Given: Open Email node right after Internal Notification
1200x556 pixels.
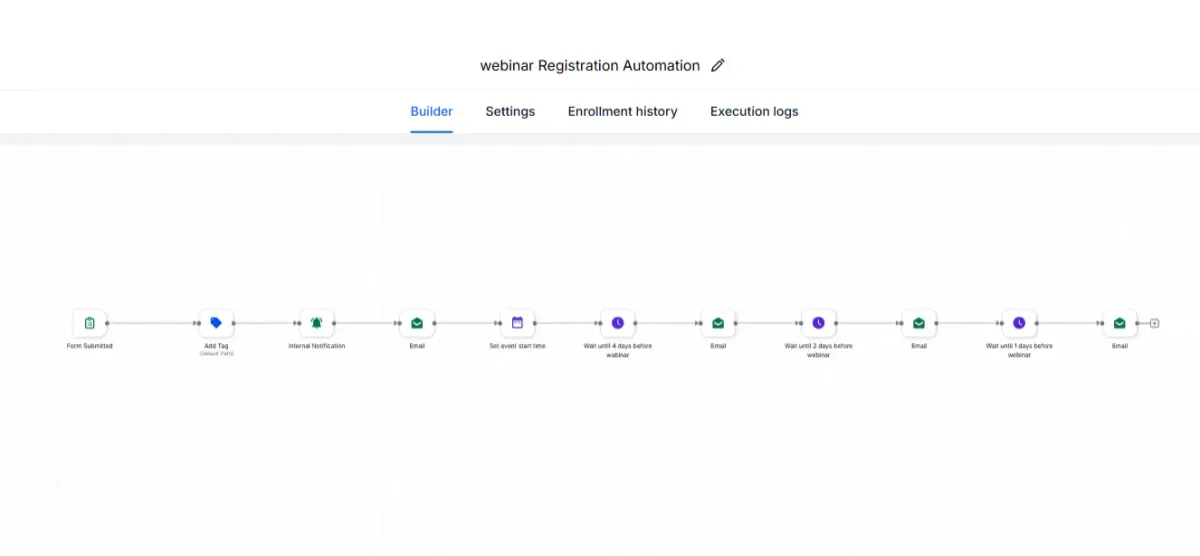Looking at the screenshot, I should tap(417, 323).
